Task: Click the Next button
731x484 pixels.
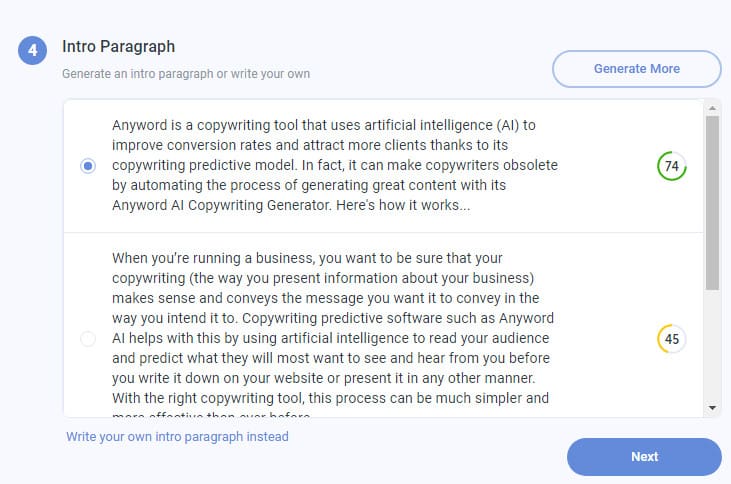Action: [644, 456]
